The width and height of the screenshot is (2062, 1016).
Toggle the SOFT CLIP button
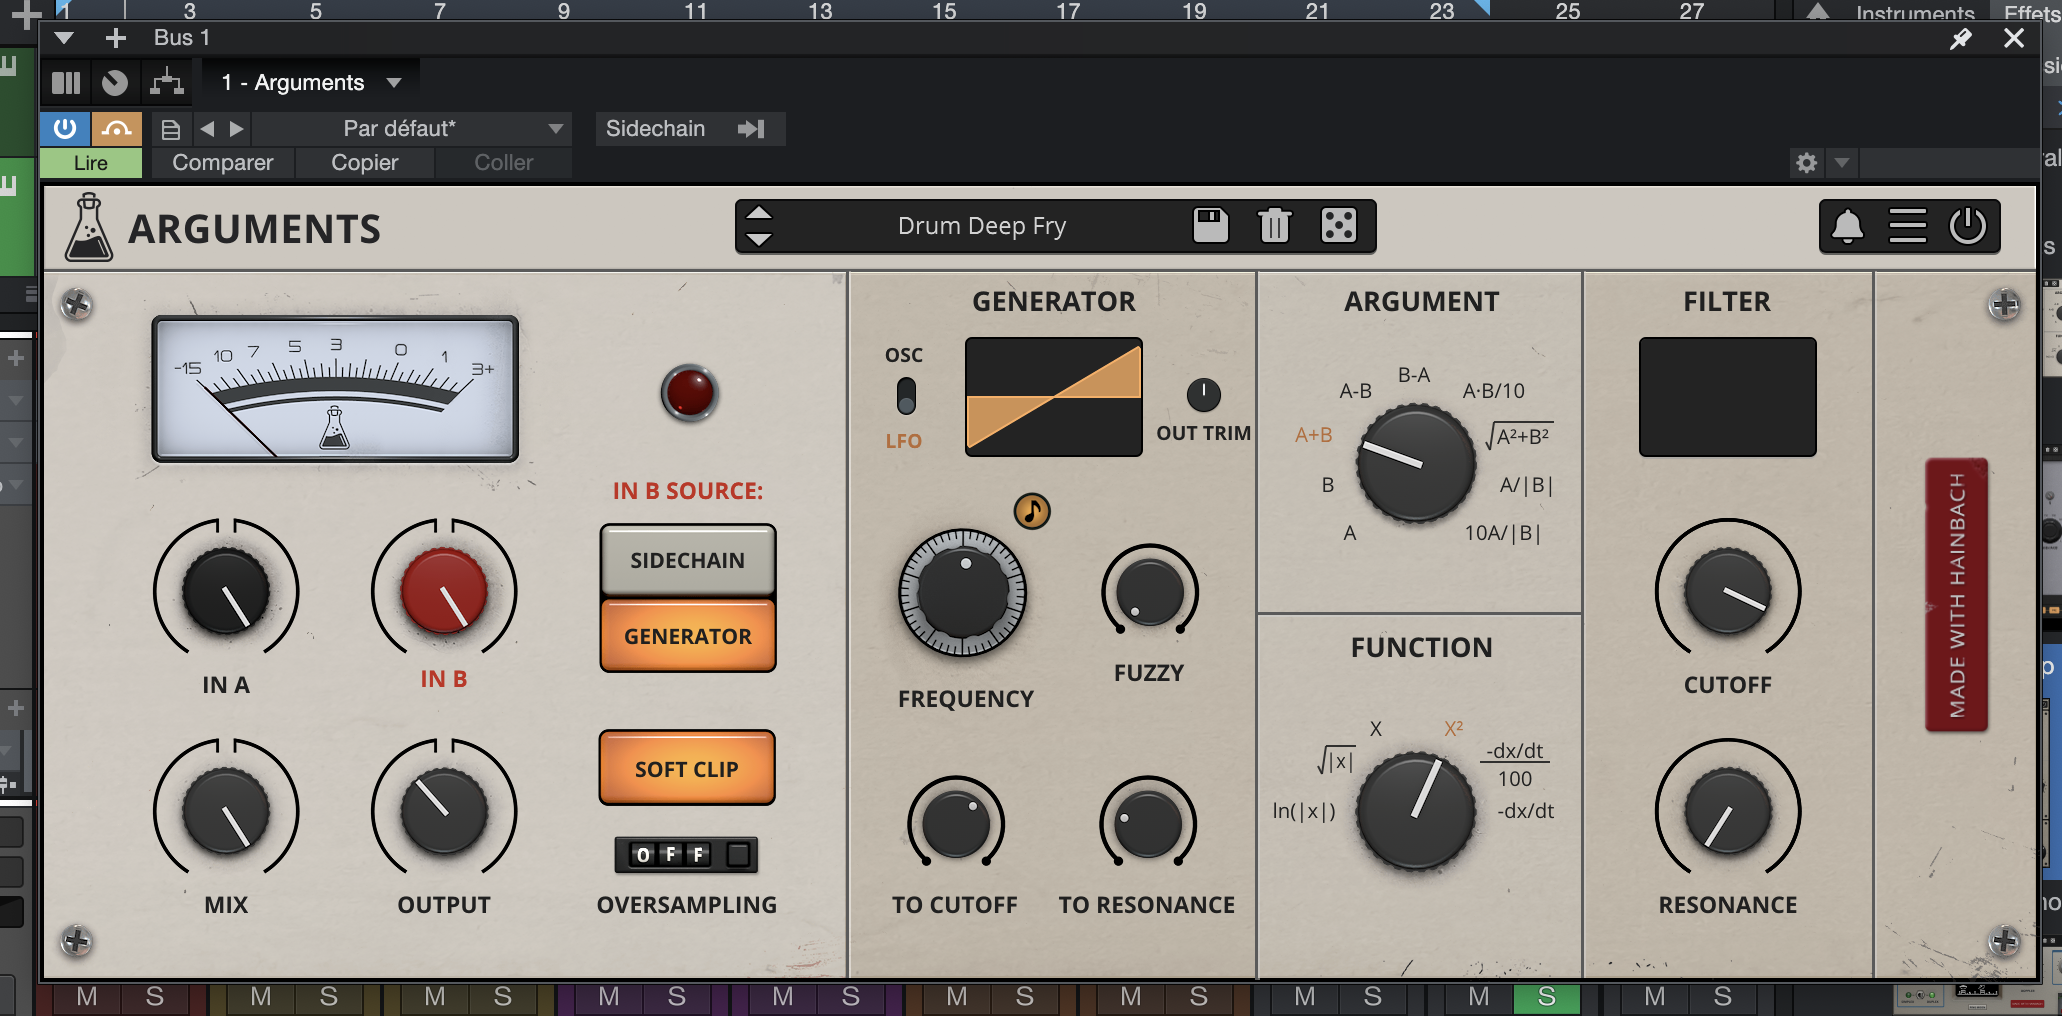pyautogui.click(x=687, y=768)
